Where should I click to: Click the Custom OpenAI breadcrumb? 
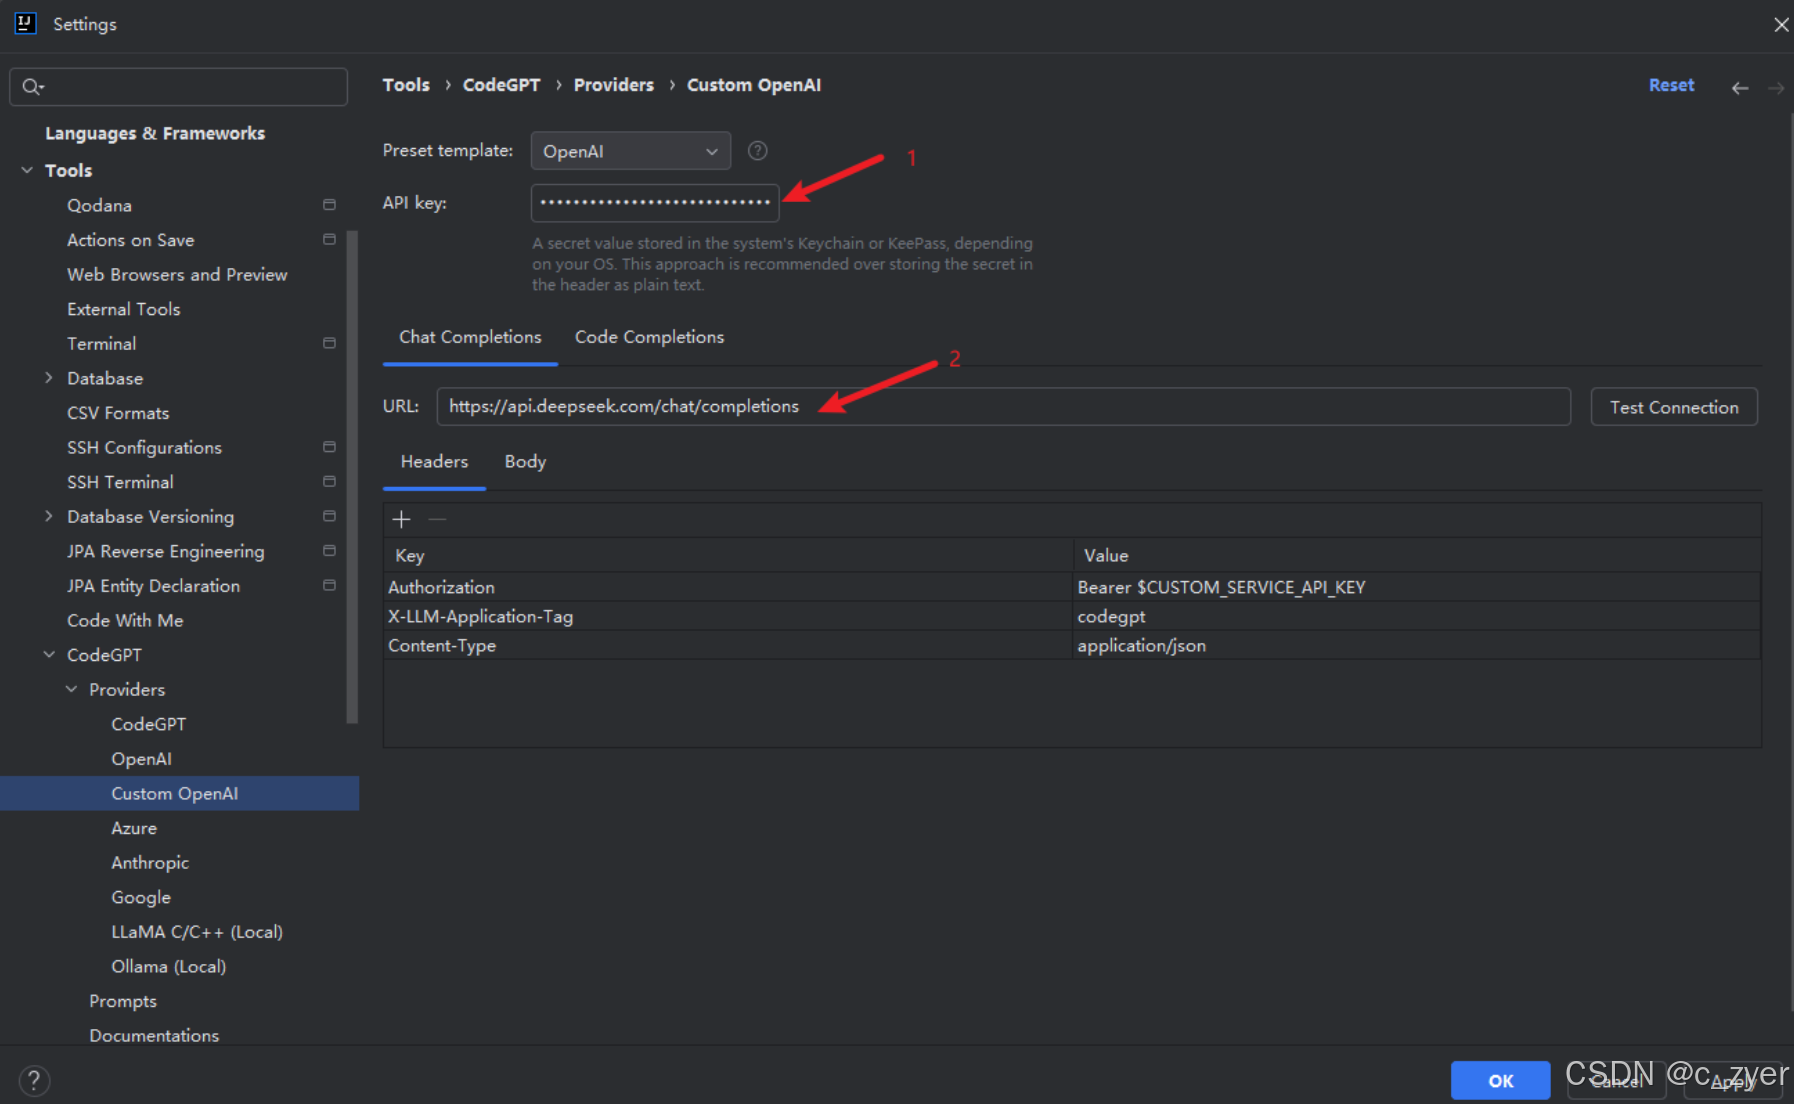(753, 85)
